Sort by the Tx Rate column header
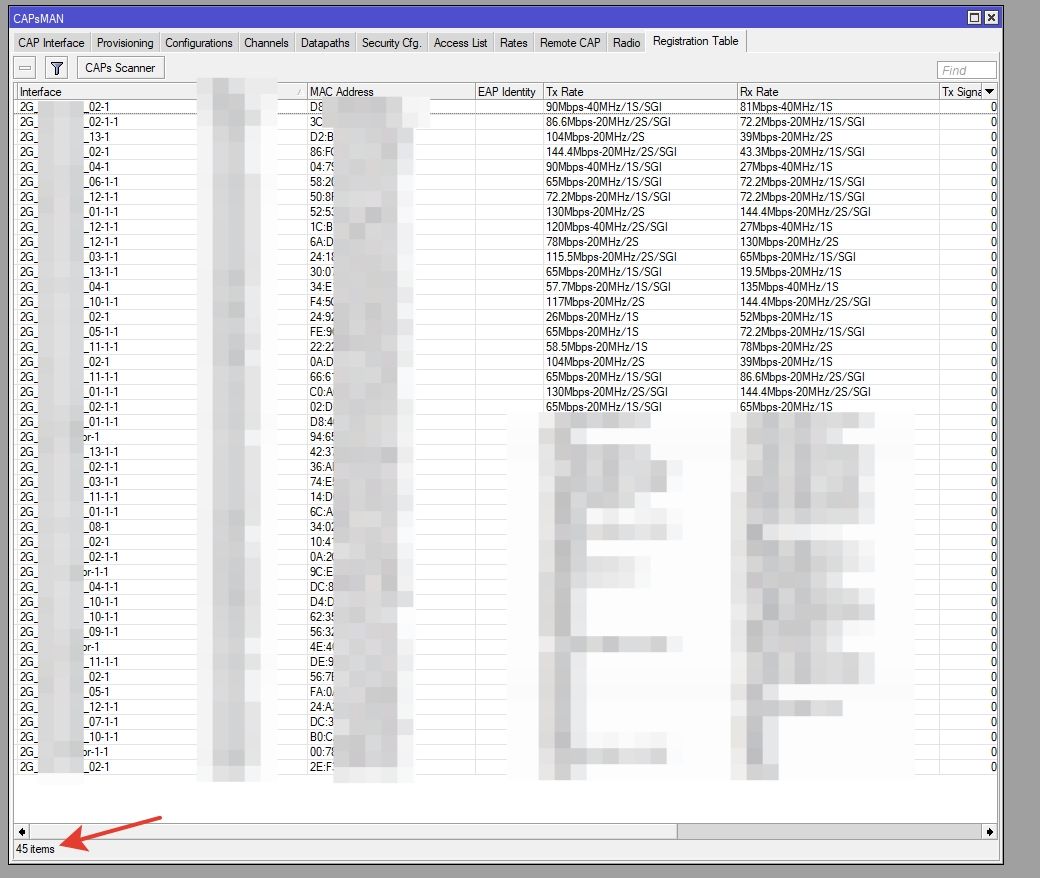1040x878 pixels. pos(639,92)
